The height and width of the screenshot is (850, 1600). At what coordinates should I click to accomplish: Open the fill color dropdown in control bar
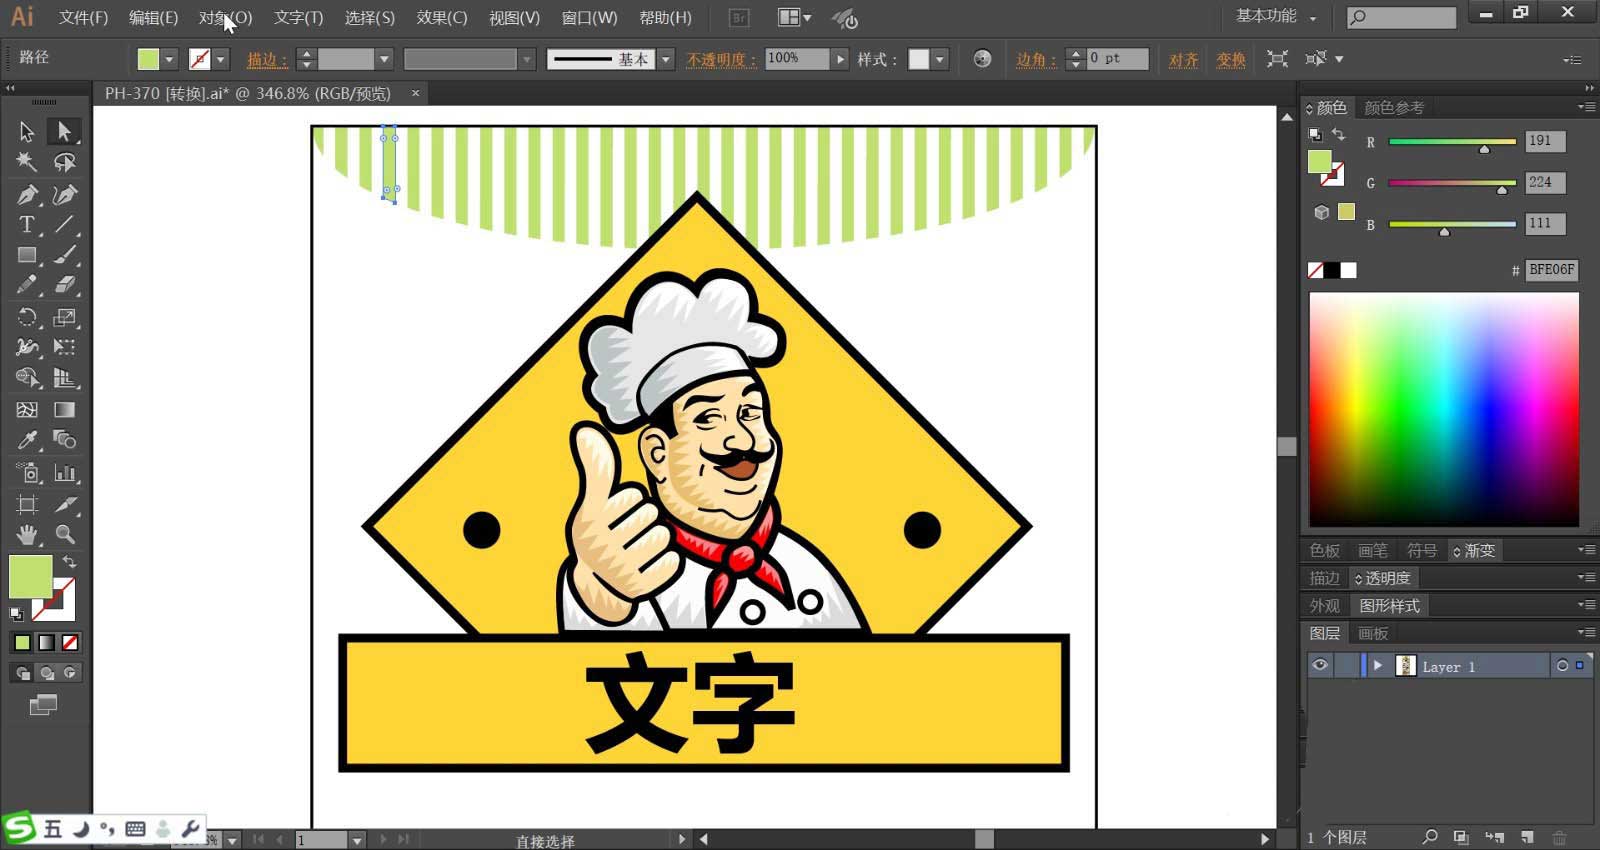coord(169,60)
